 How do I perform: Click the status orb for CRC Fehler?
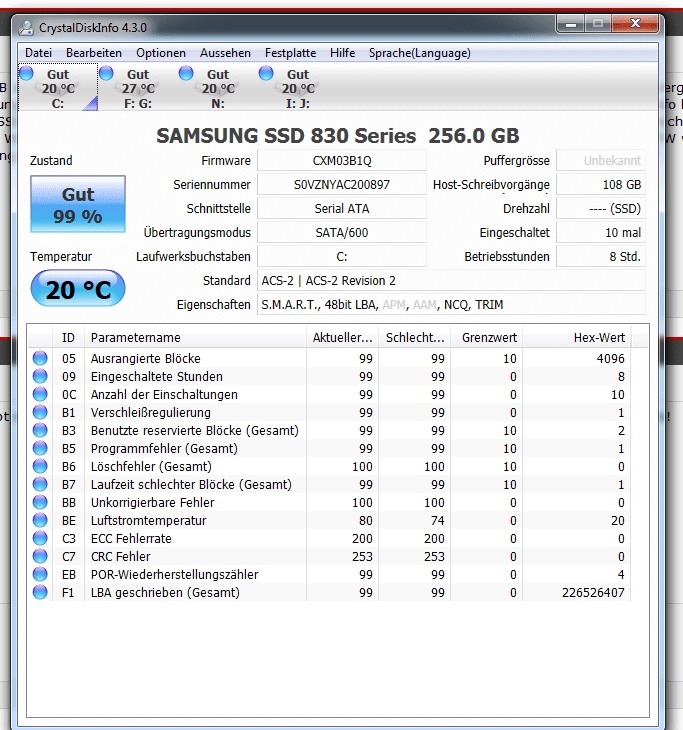click(40, 556)
